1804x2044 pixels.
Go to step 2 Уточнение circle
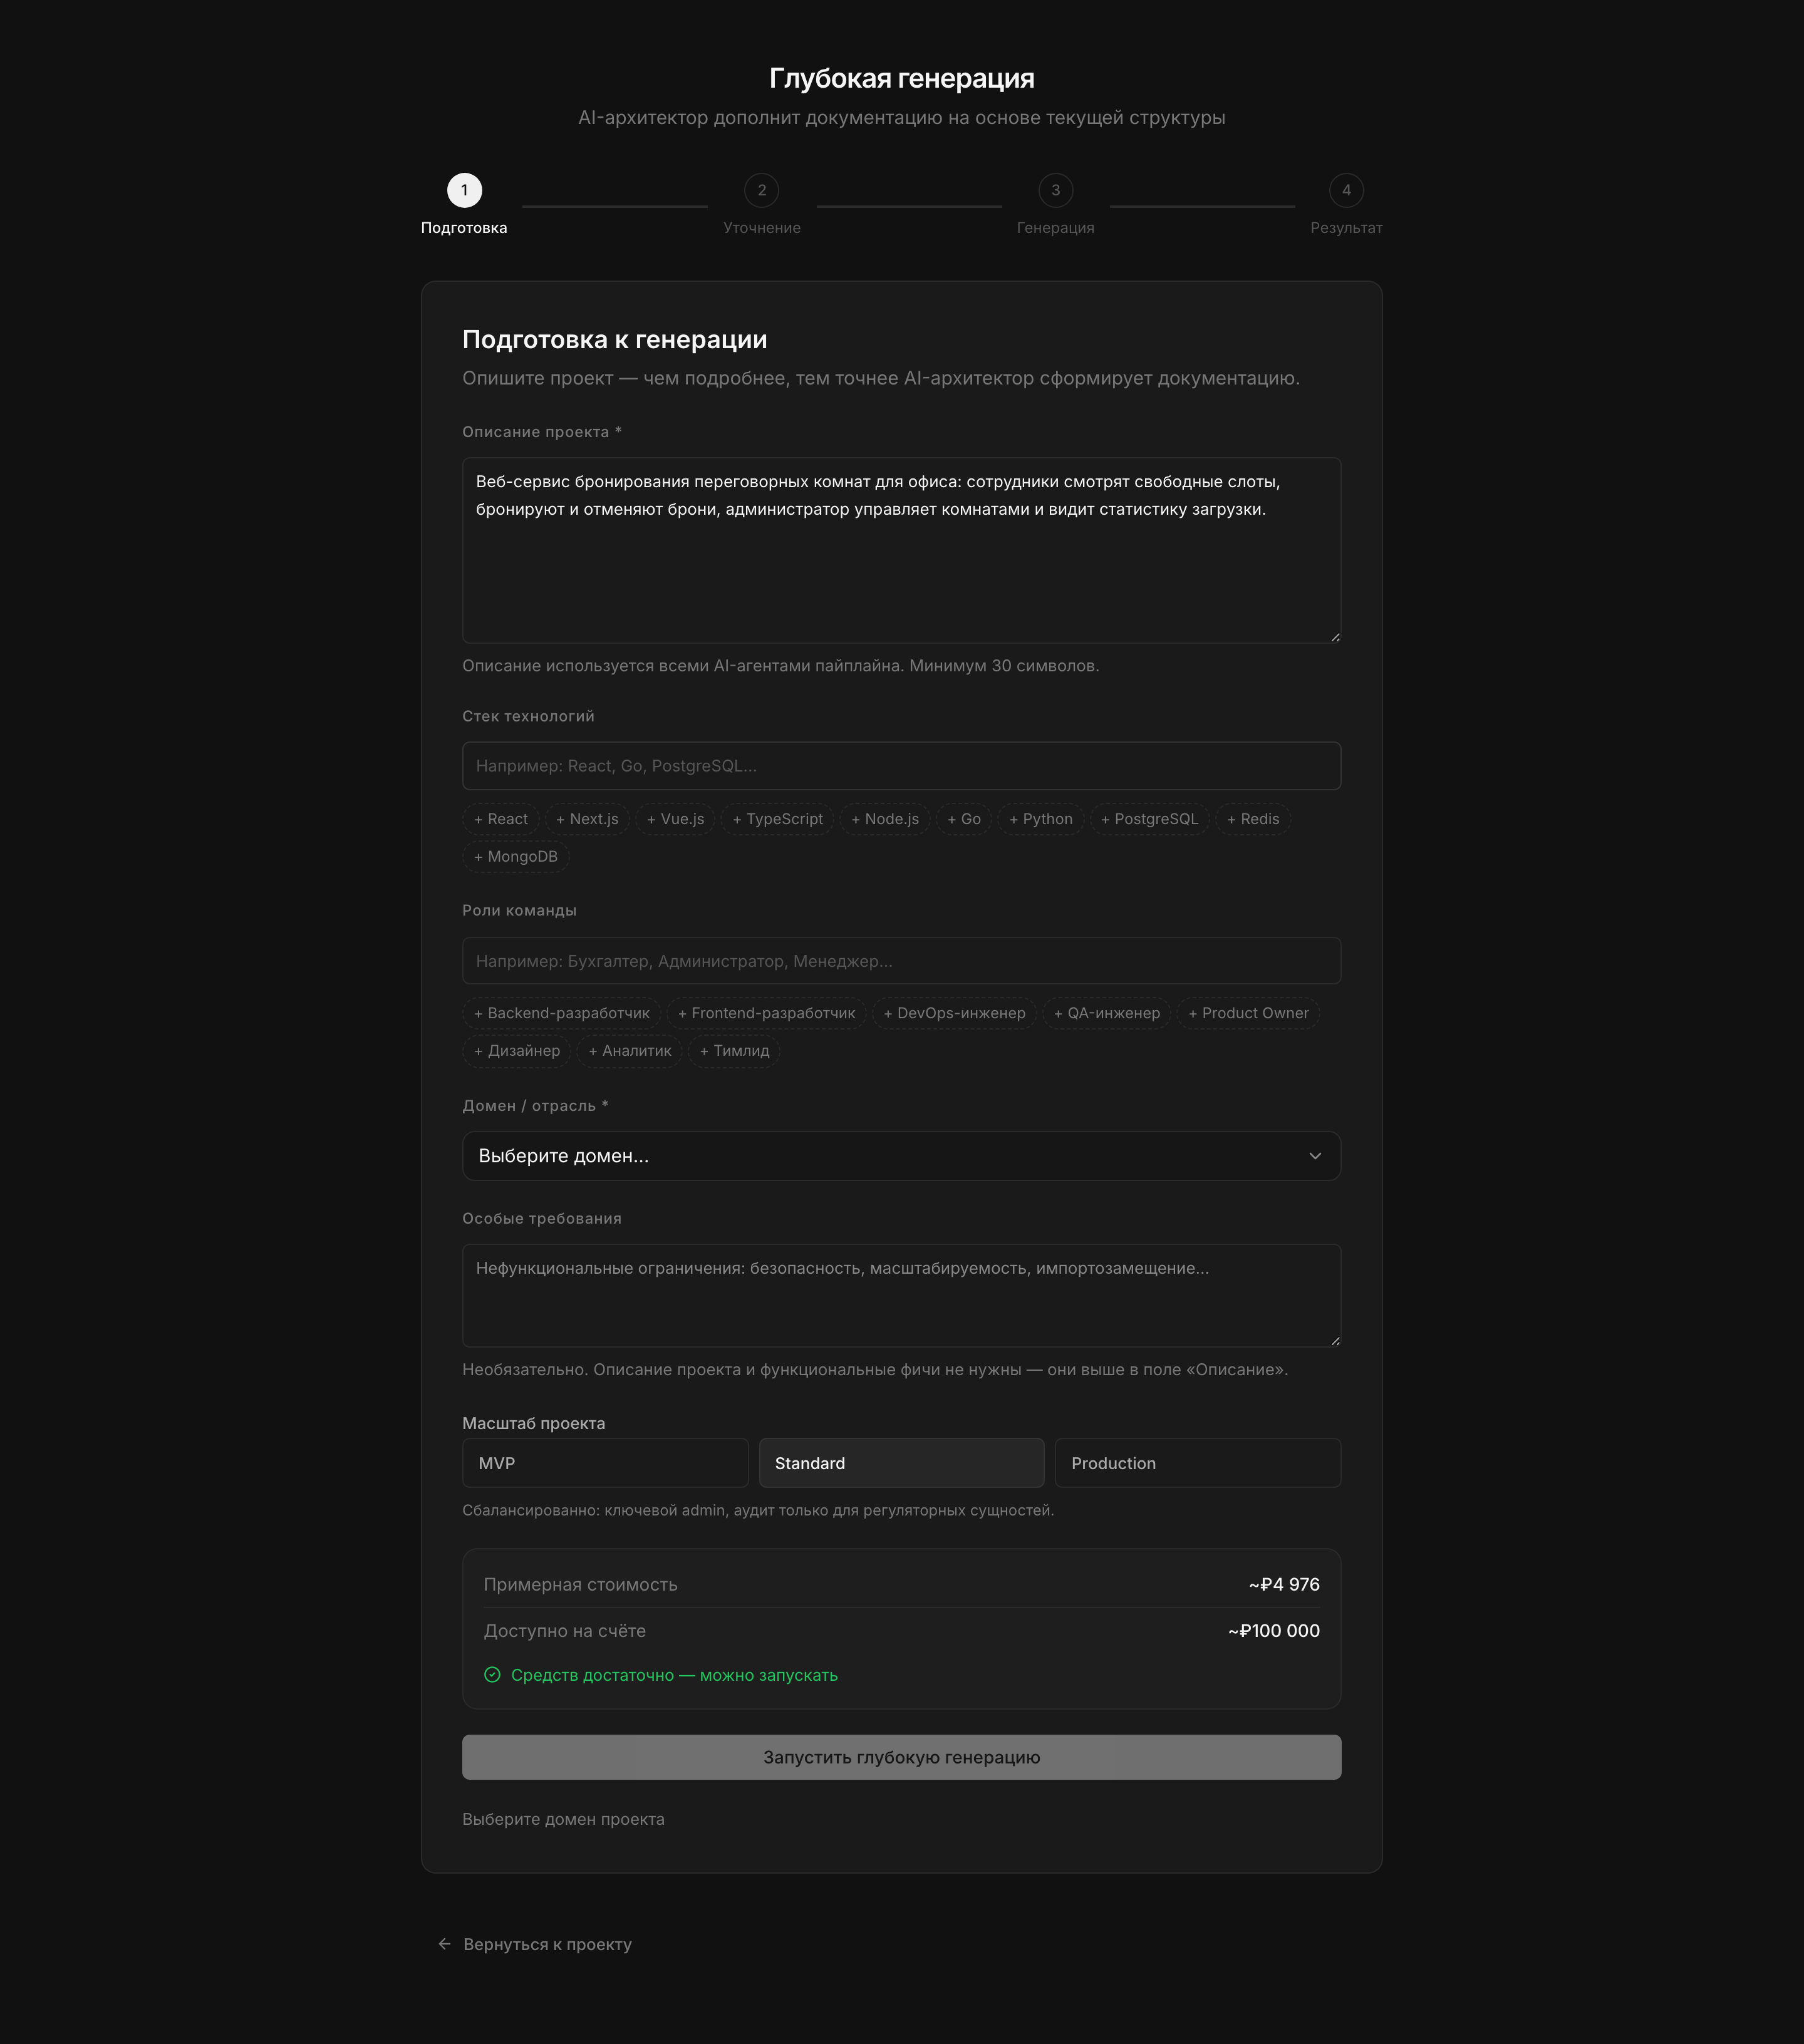[762, 190]
